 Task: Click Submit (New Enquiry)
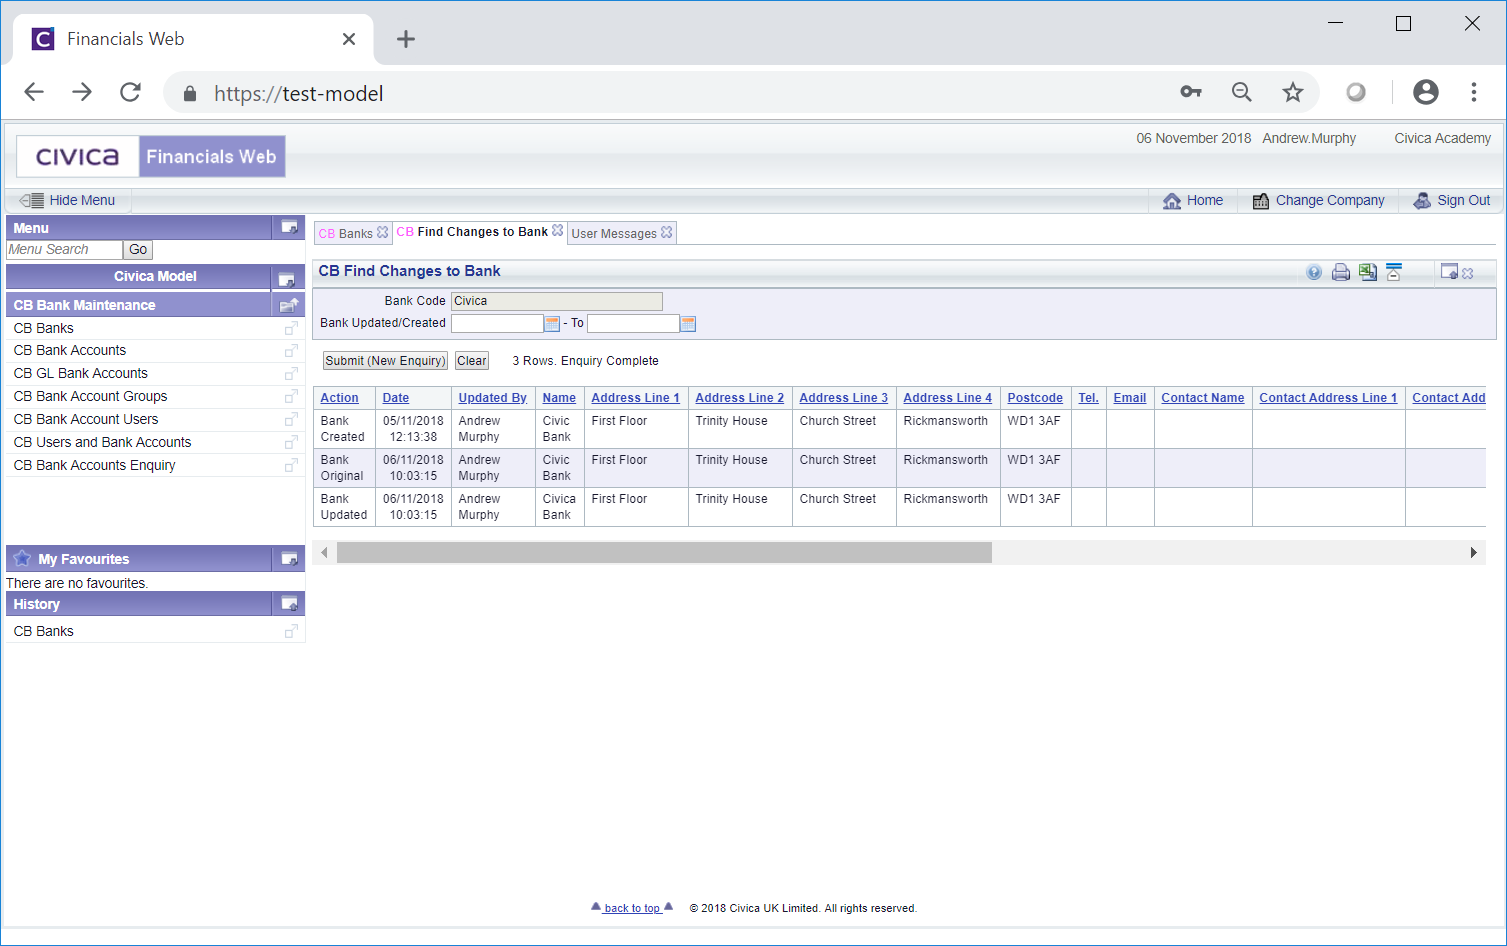point(385,361)
